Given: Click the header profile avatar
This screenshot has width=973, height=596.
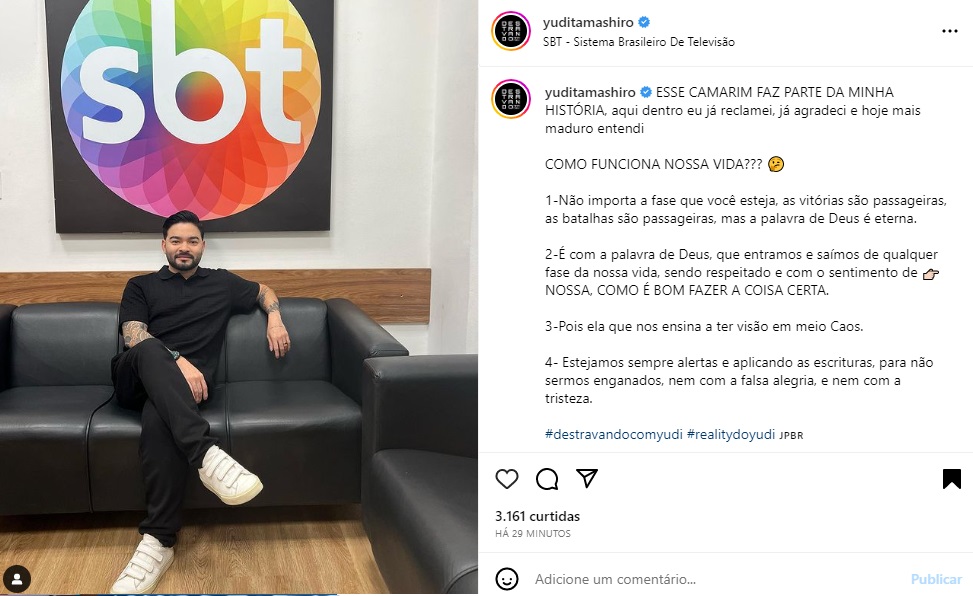Looking at the screenshot, I should click(x=510, y=31).
